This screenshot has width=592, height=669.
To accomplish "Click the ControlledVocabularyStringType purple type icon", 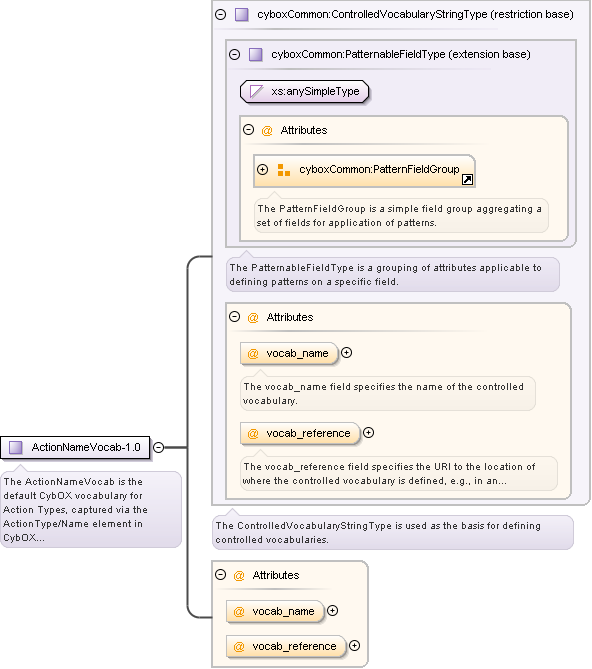I will click(x=242, y=15).
